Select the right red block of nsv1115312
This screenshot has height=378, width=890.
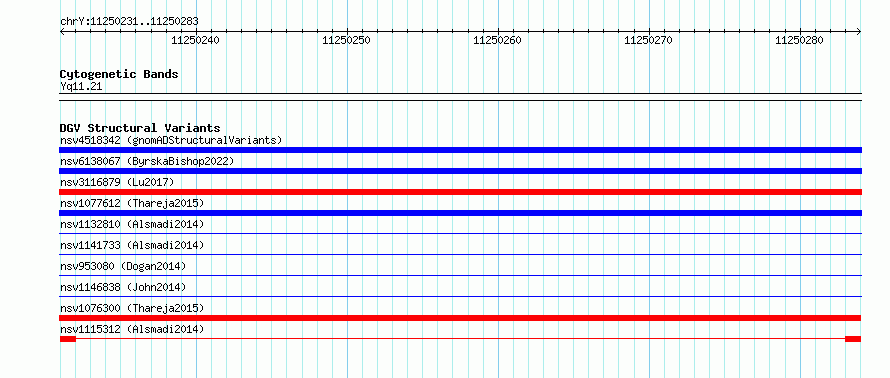coord(853,339)
